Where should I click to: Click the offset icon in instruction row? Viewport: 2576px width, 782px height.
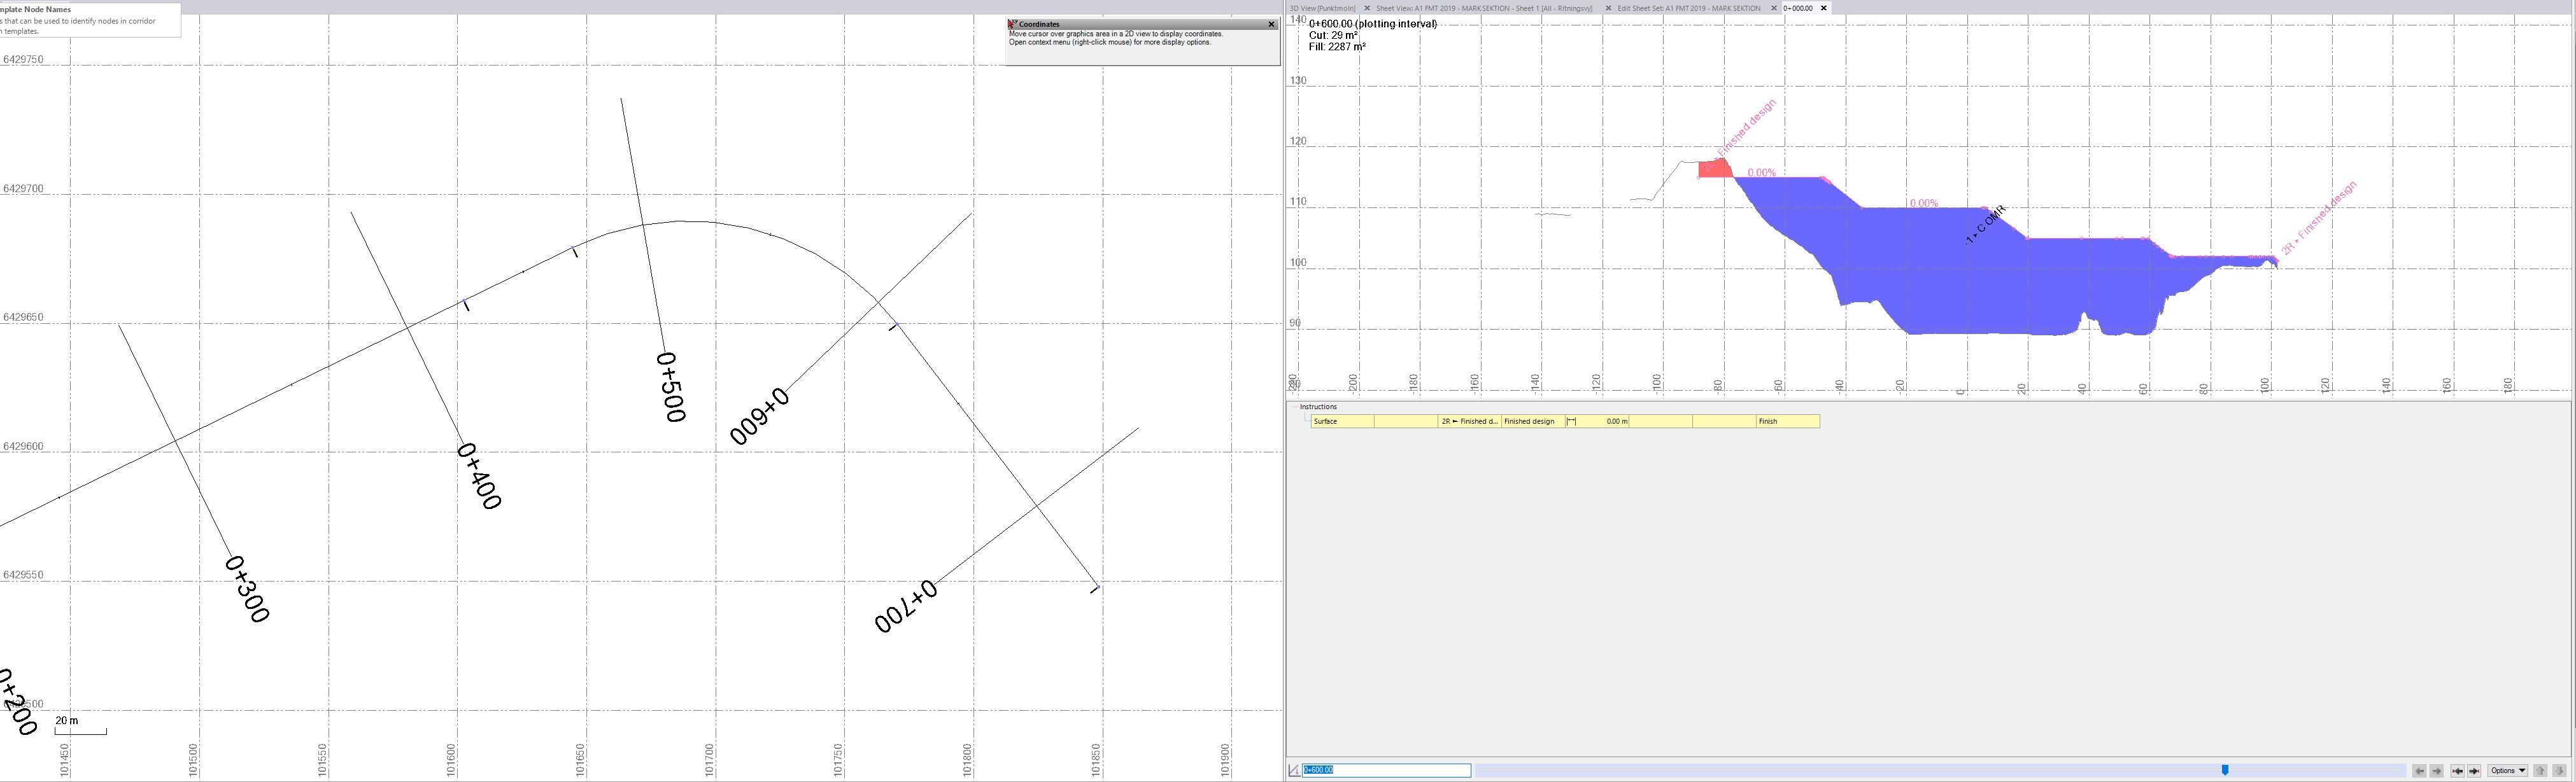pyautogui.click(x=1571, y=421)
